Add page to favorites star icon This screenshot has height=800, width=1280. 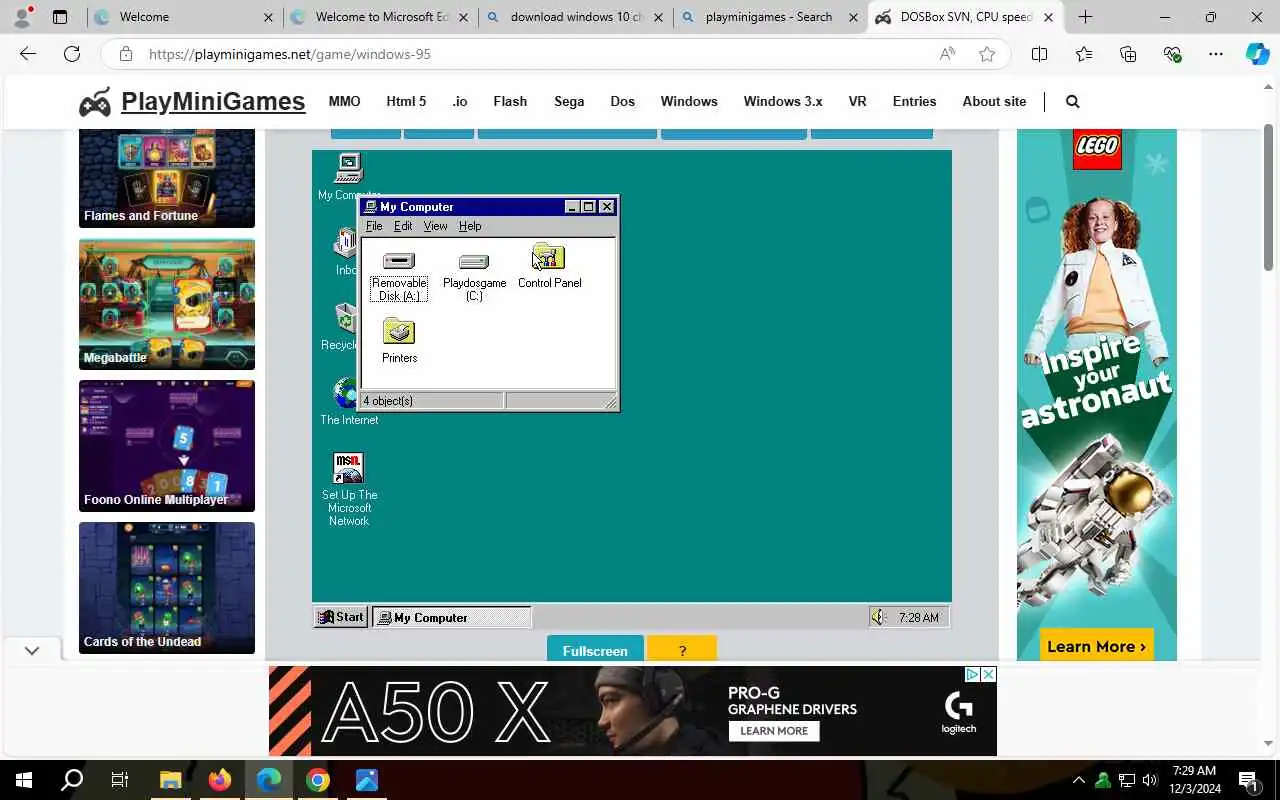[x=987, y=54]
